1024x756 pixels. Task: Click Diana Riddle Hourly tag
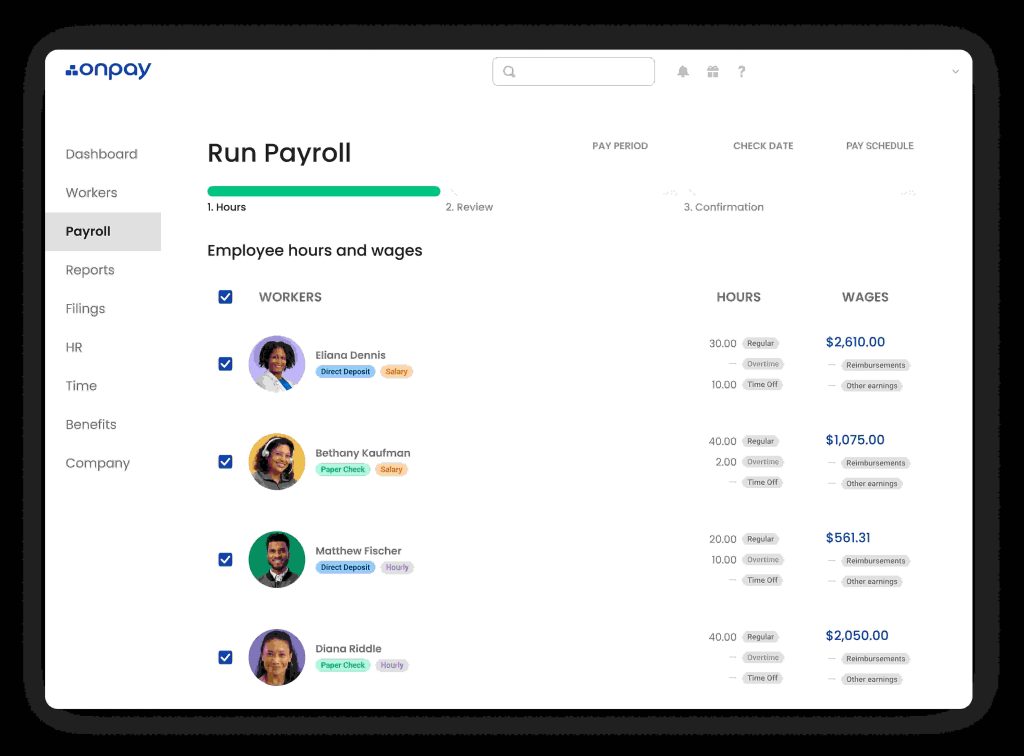coord(392,665)
